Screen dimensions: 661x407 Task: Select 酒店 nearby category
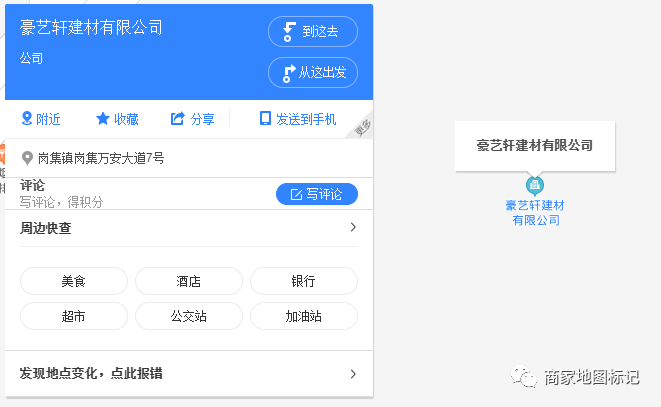pos(189,281)
